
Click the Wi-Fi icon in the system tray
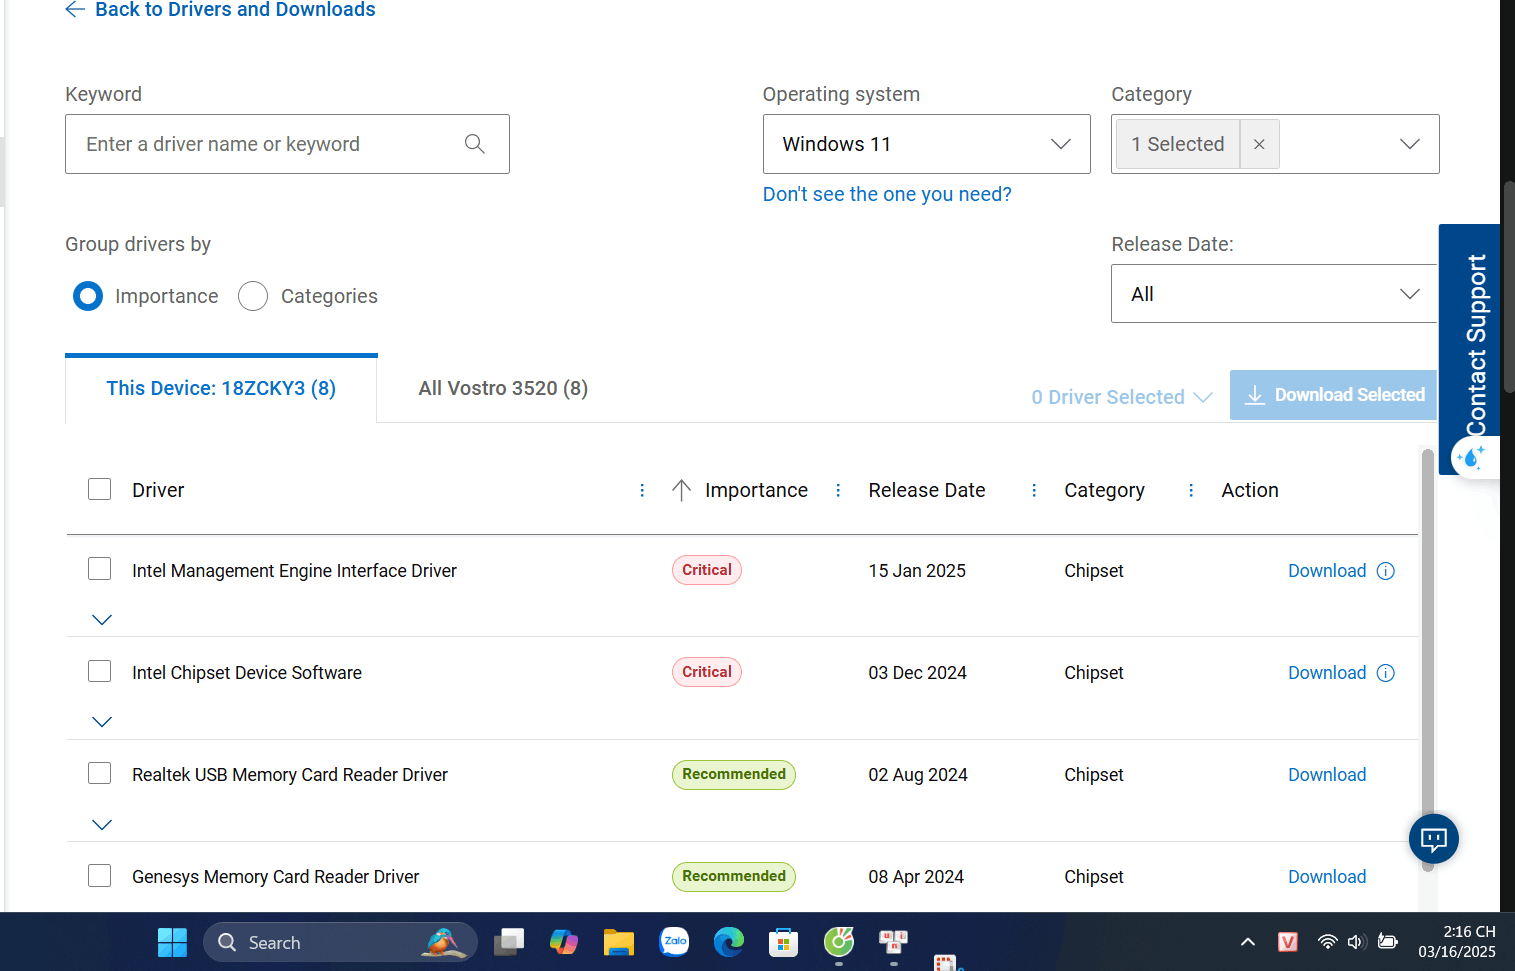(x=1327, y=941)
